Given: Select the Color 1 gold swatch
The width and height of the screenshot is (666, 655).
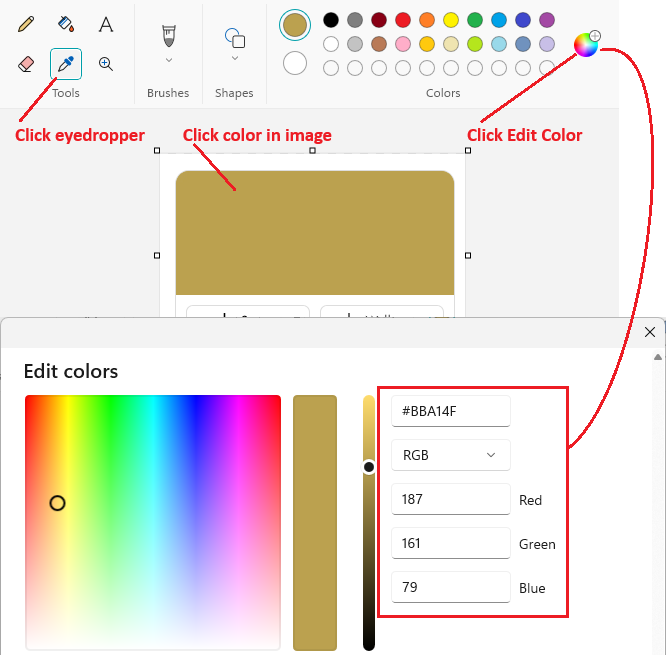Looking at the screenshot, I should coord(295,25).
